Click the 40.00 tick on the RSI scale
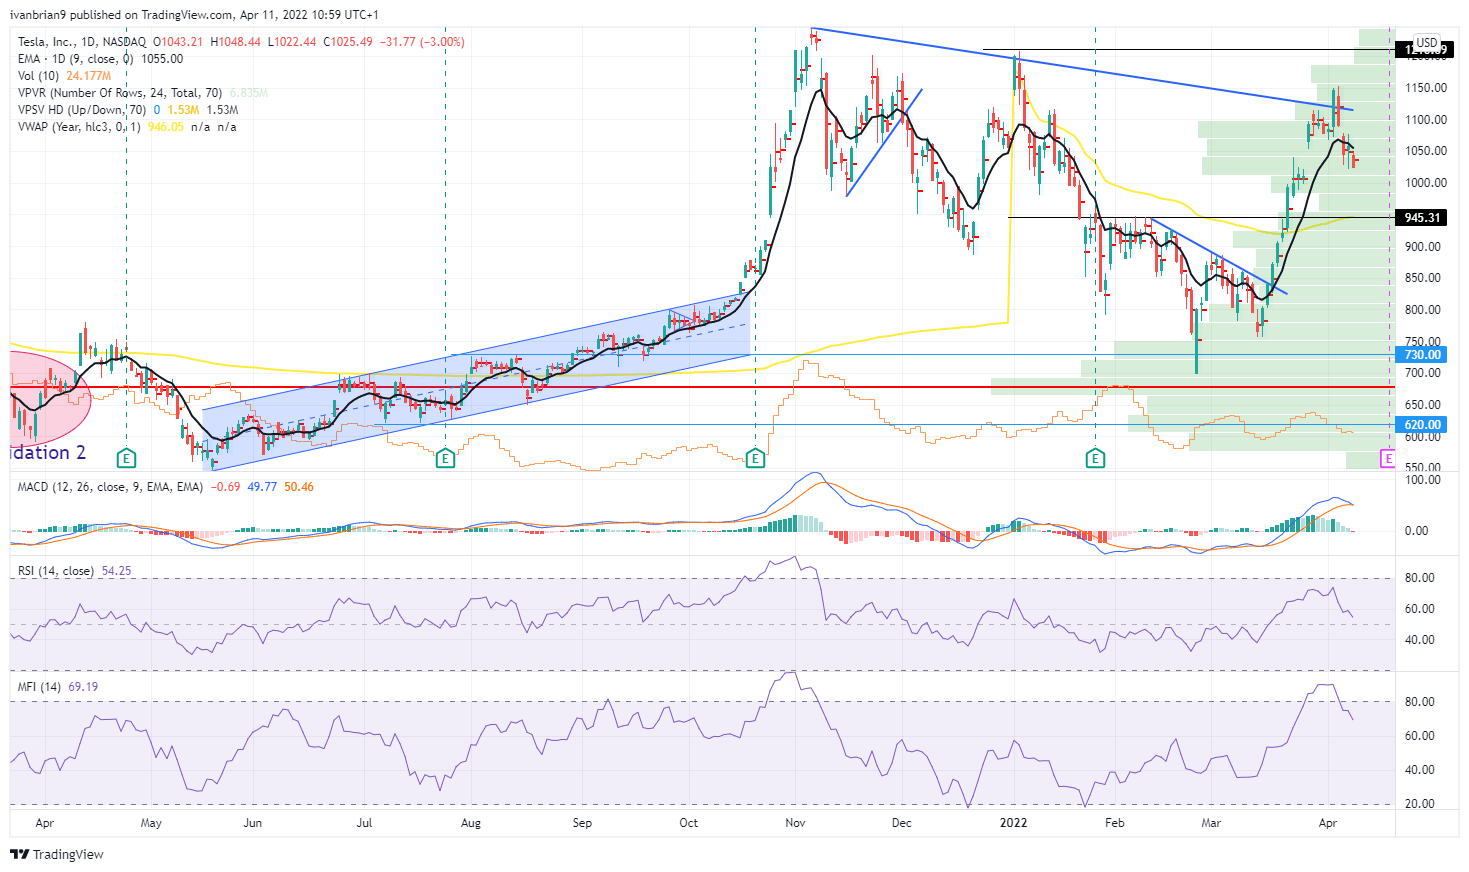The width and height of the screenshot is (1469, 872). click(x=1420, y=640)
